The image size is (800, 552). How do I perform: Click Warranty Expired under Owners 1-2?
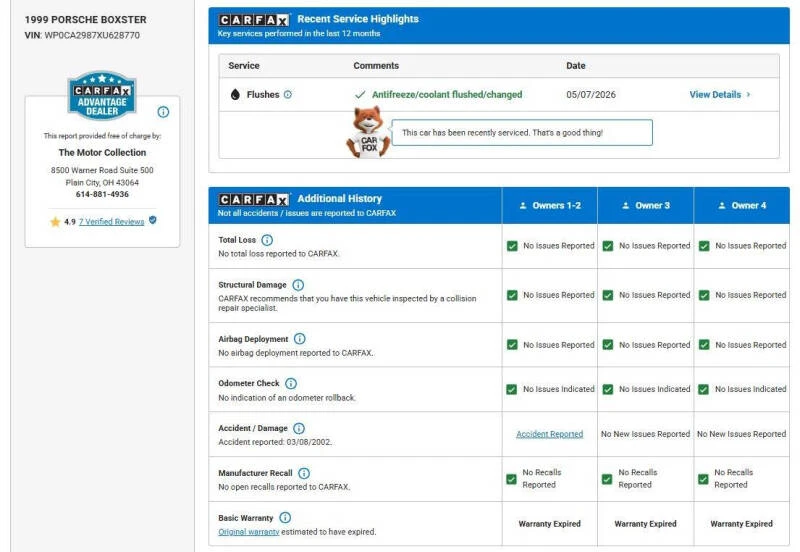click(549, 524)
